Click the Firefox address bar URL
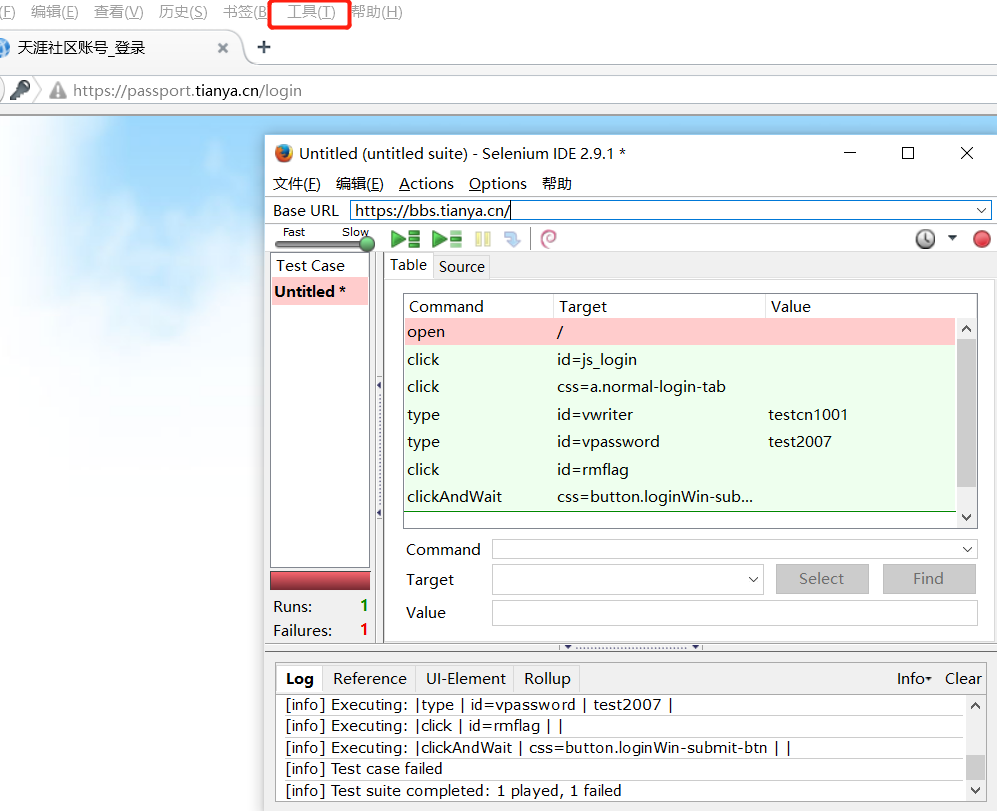Viewport: 997px width, 811px height. (x=188, y=90)
